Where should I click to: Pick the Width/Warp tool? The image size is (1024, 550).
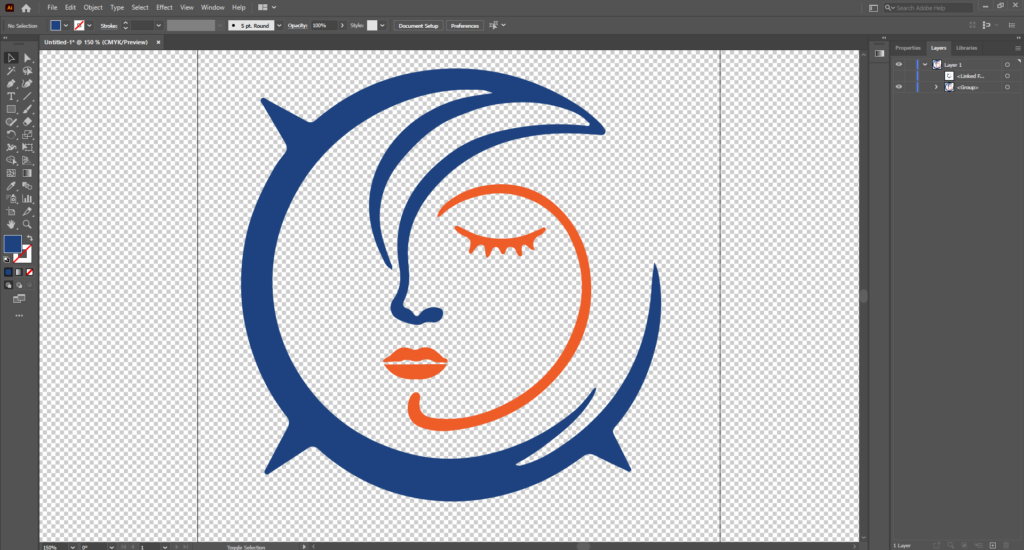(11, 148)
